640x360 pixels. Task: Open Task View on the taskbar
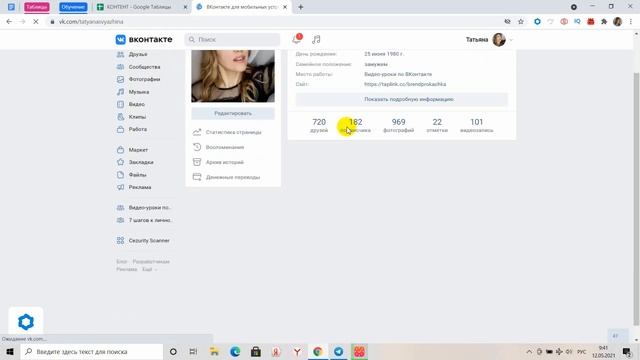193,351
